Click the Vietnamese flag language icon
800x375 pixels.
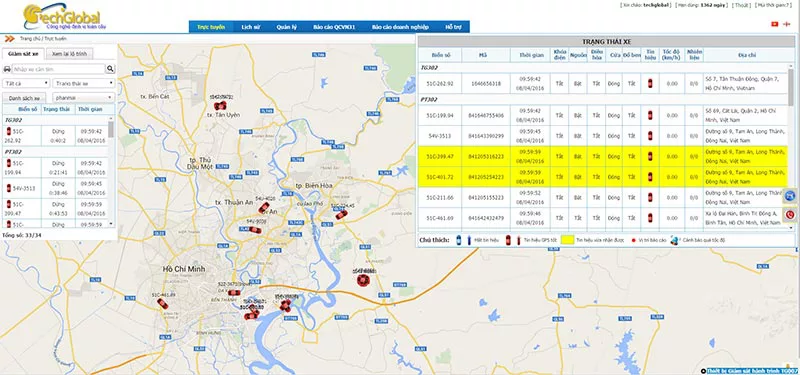tap(774, 24)
